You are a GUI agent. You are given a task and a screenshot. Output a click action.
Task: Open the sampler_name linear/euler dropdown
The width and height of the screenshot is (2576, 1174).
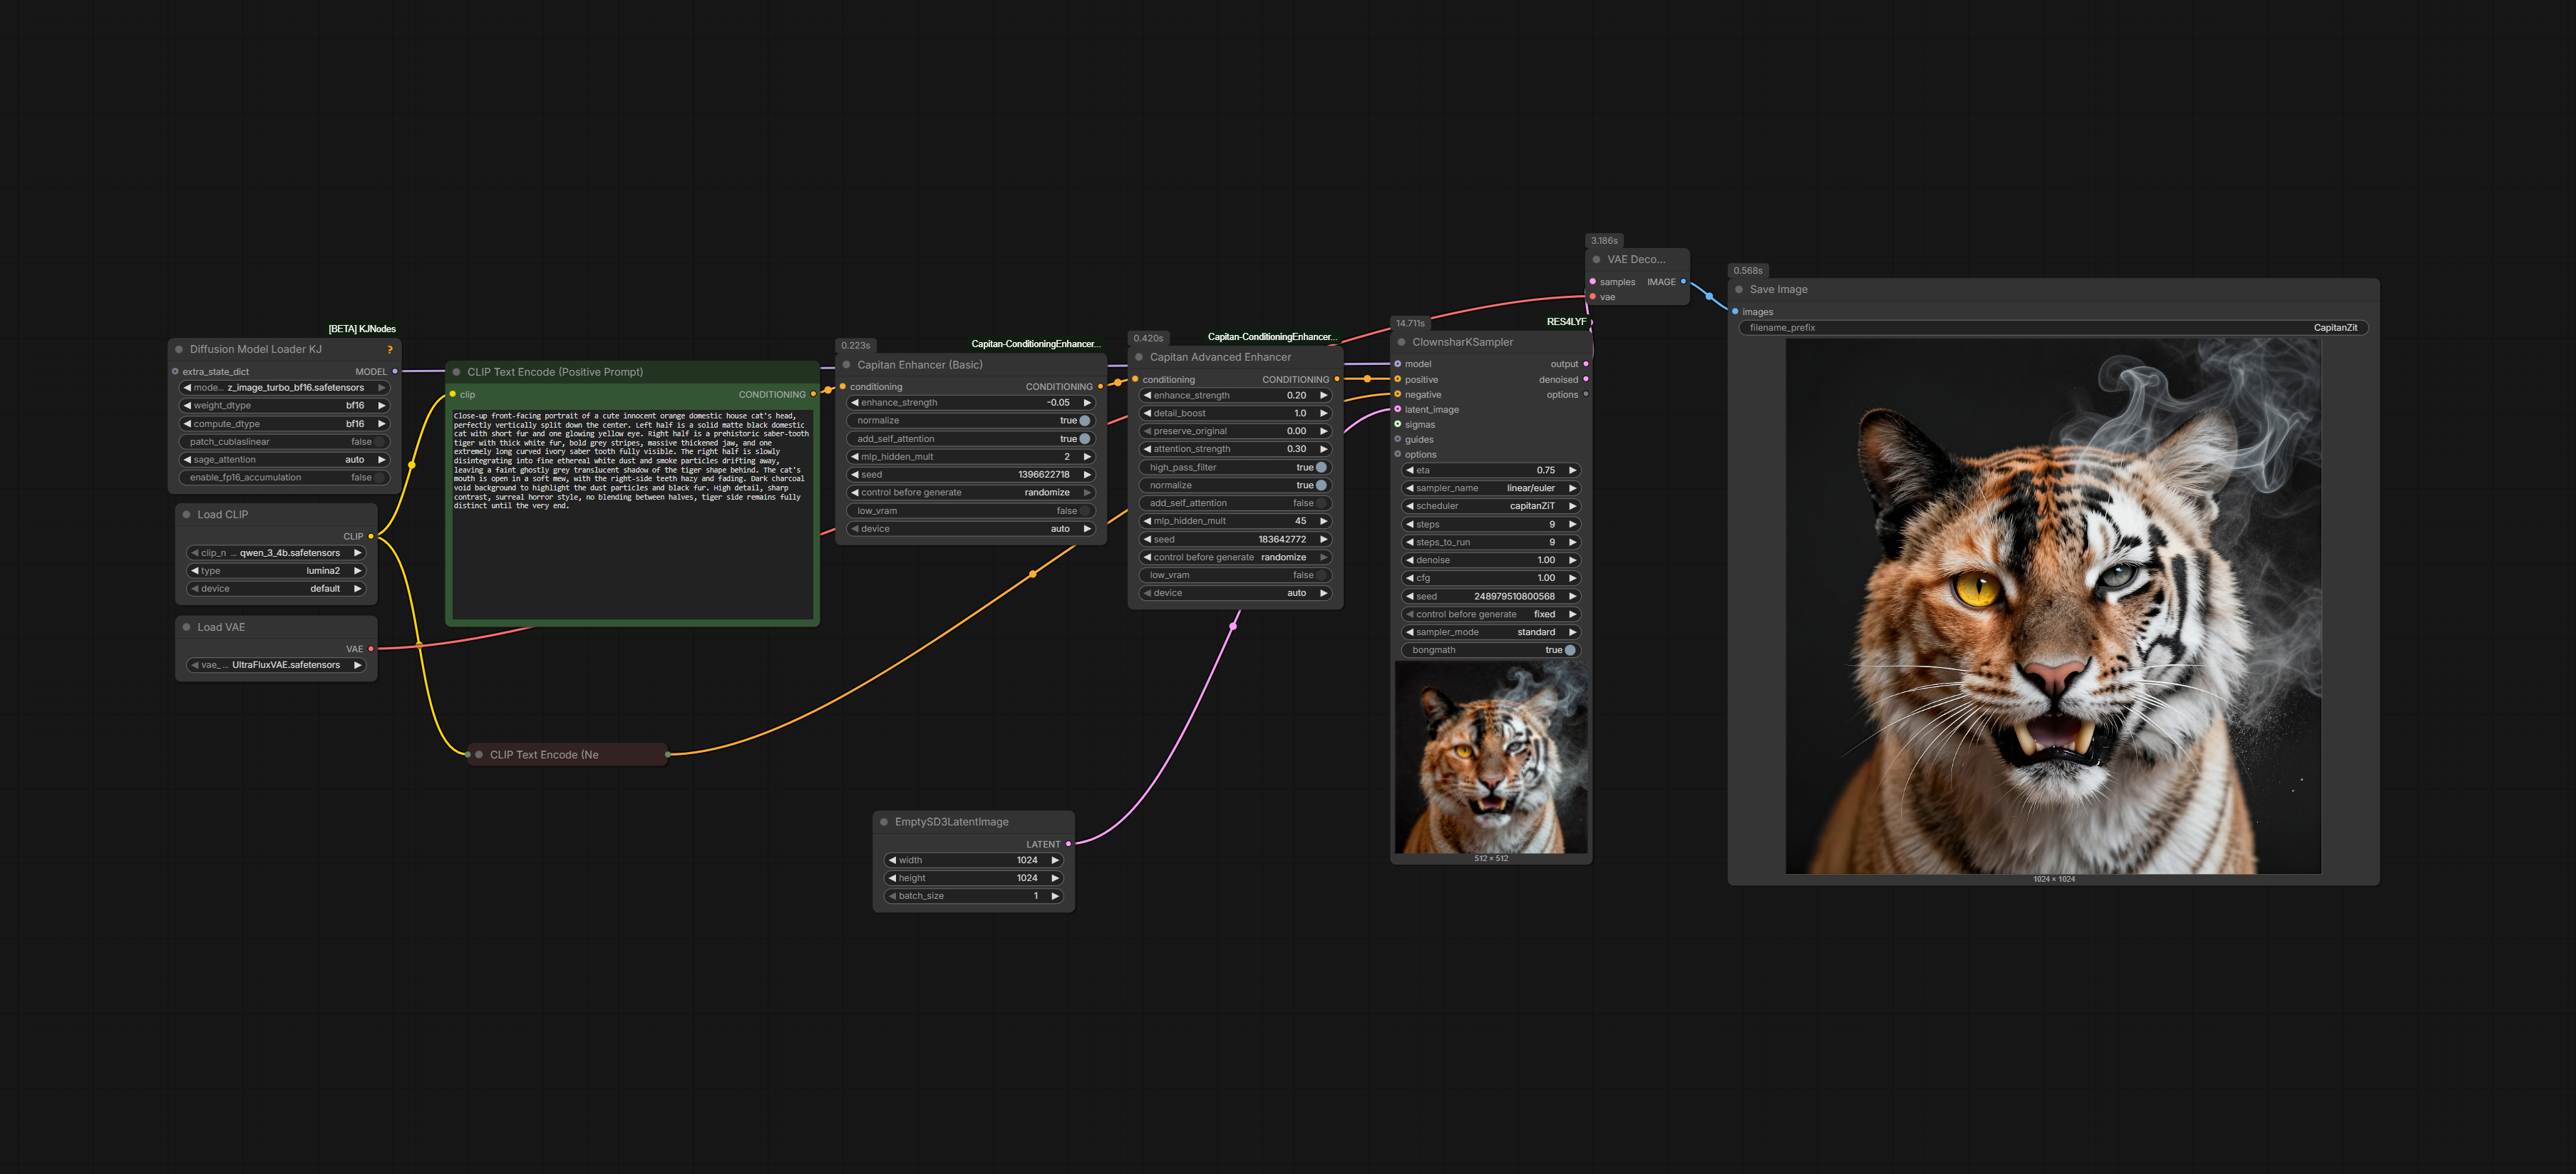[1490, 489]
